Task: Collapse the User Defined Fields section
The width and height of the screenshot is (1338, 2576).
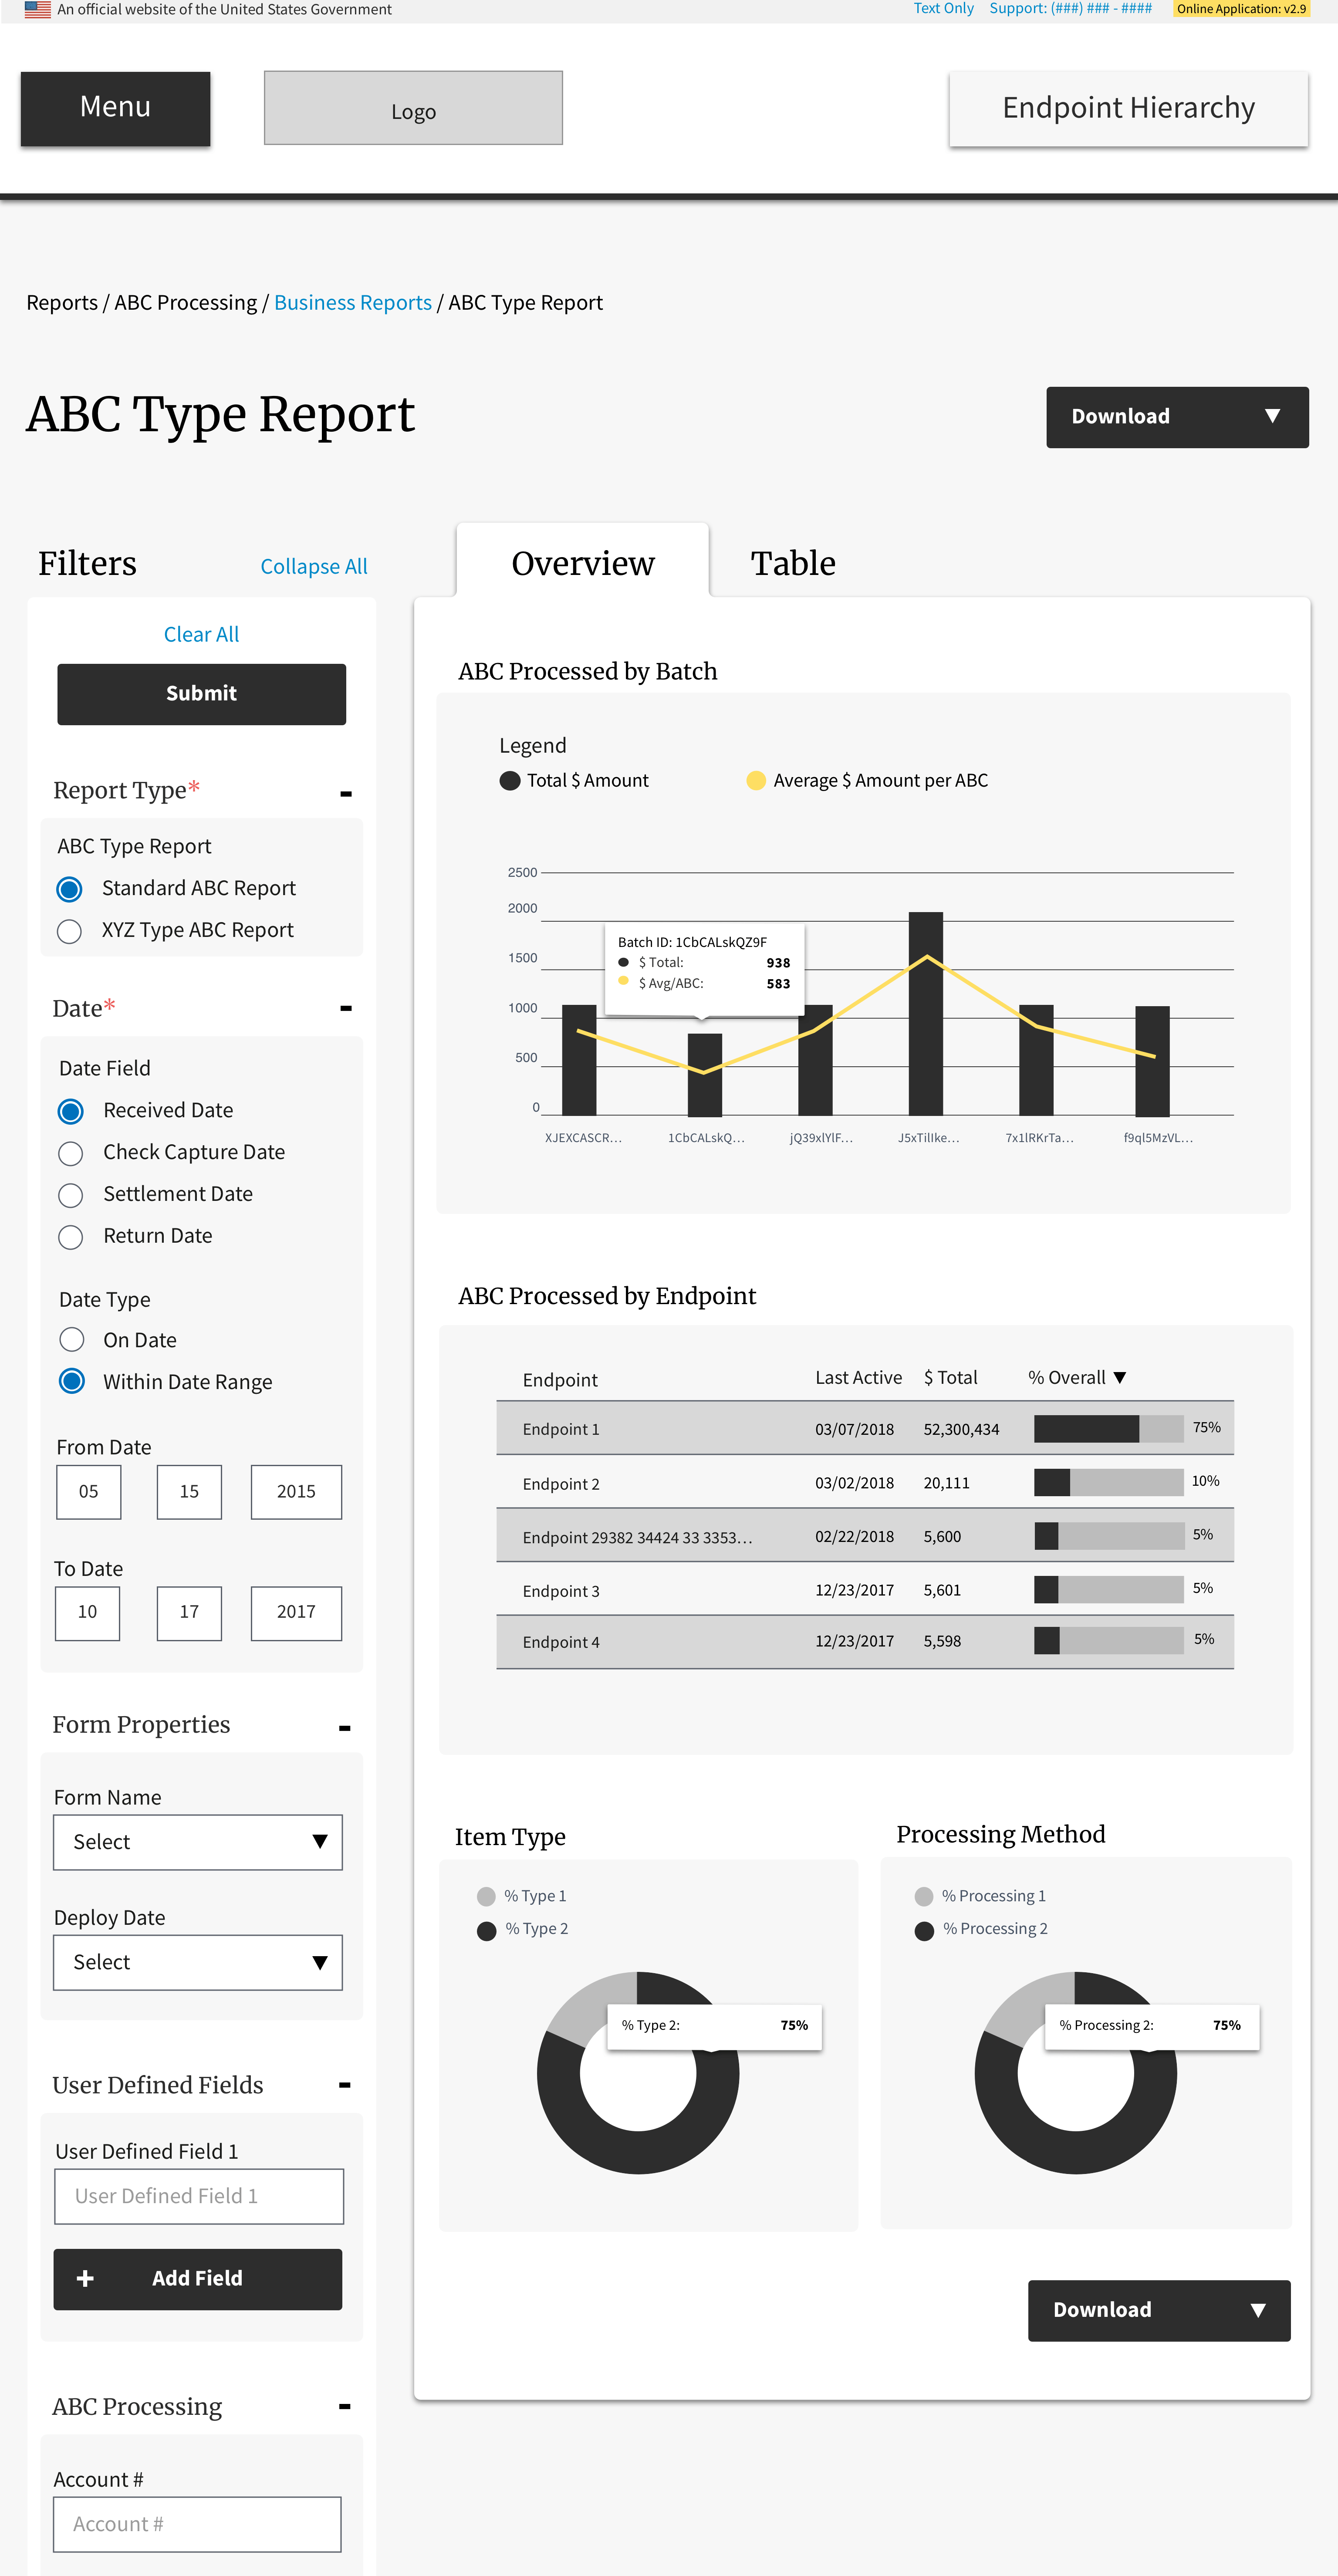Action: click(x=345, y=2085)
